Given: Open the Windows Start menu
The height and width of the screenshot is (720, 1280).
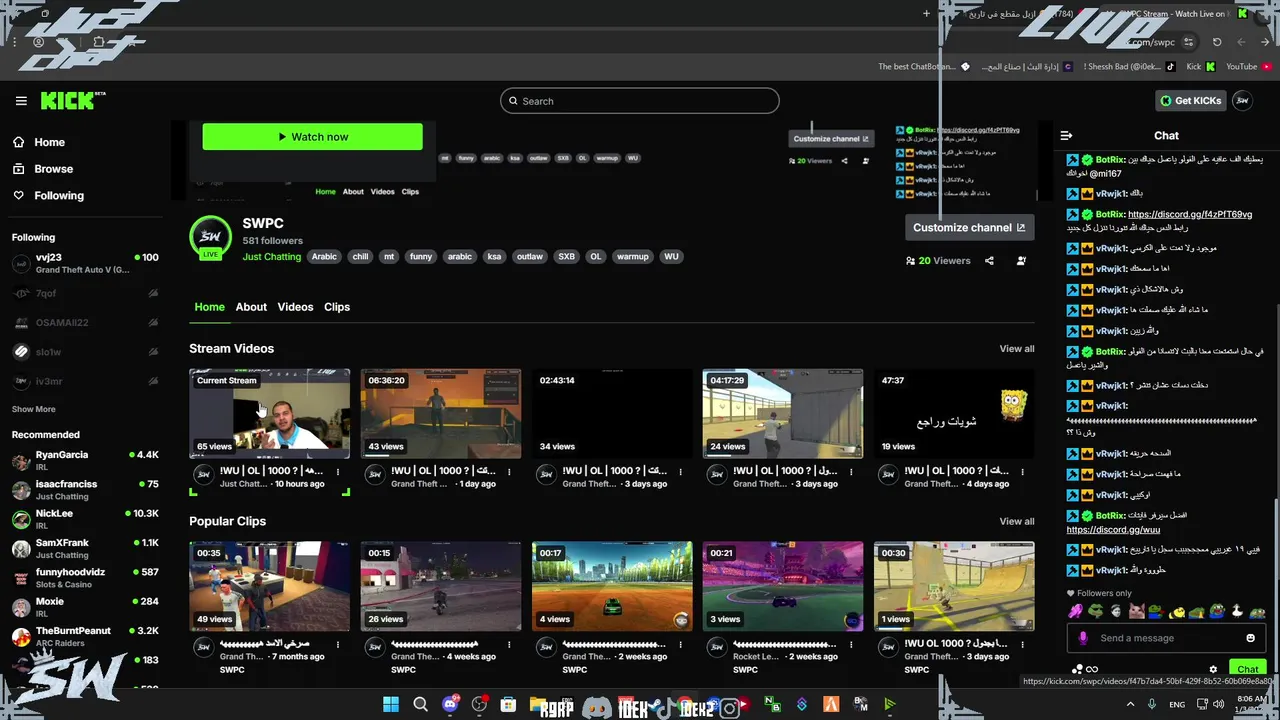Looking at the screenshot, I should 391,705.
